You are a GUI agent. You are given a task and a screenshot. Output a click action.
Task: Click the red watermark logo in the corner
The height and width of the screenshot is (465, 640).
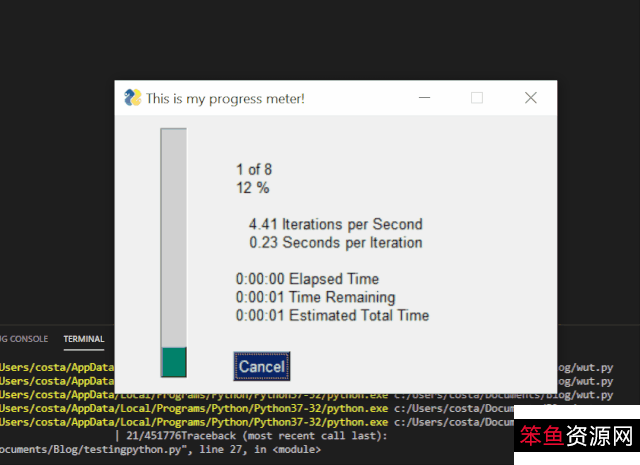[x=576, y=438]
